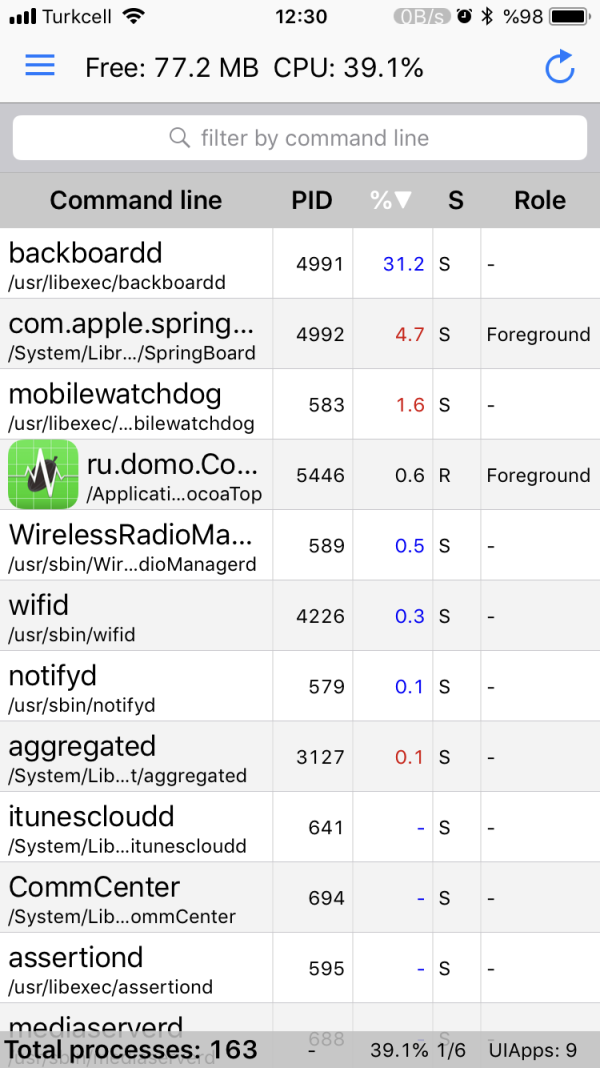Viewport: 600px width, 1068px height.
Task: Sort by Command line column header
Action: (x=136, y=200)
